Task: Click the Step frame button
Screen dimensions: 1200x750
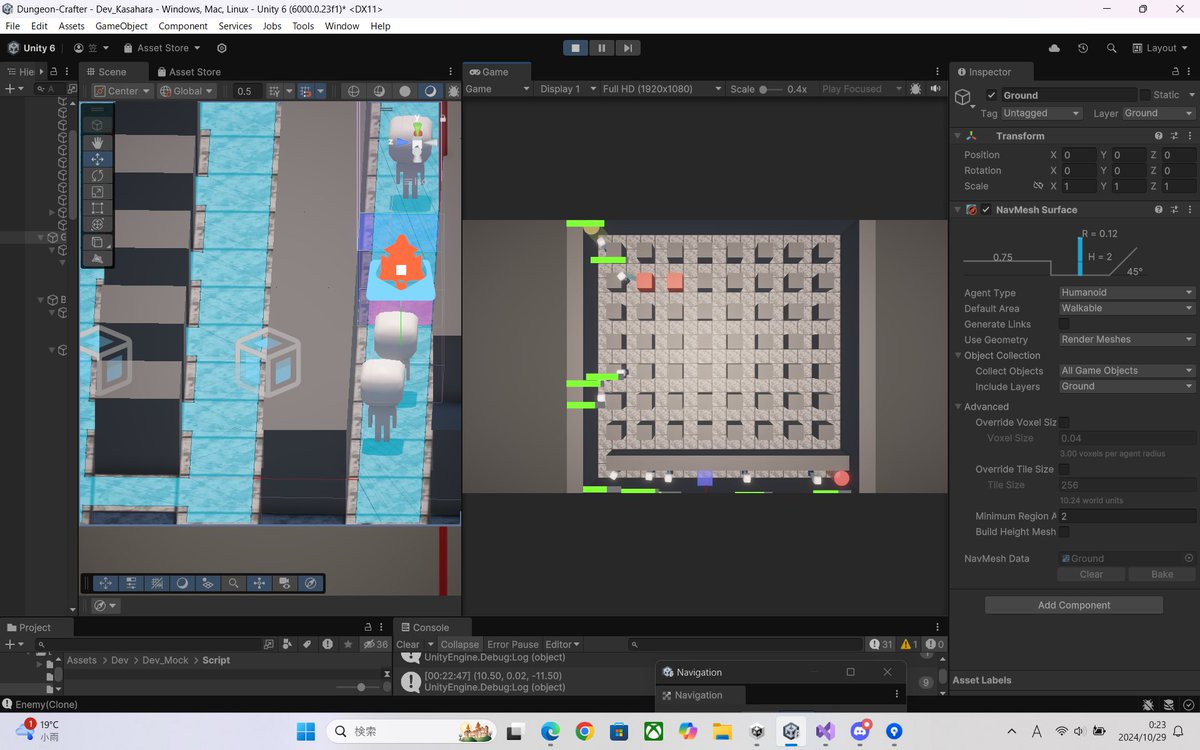Action: (627, 48)
